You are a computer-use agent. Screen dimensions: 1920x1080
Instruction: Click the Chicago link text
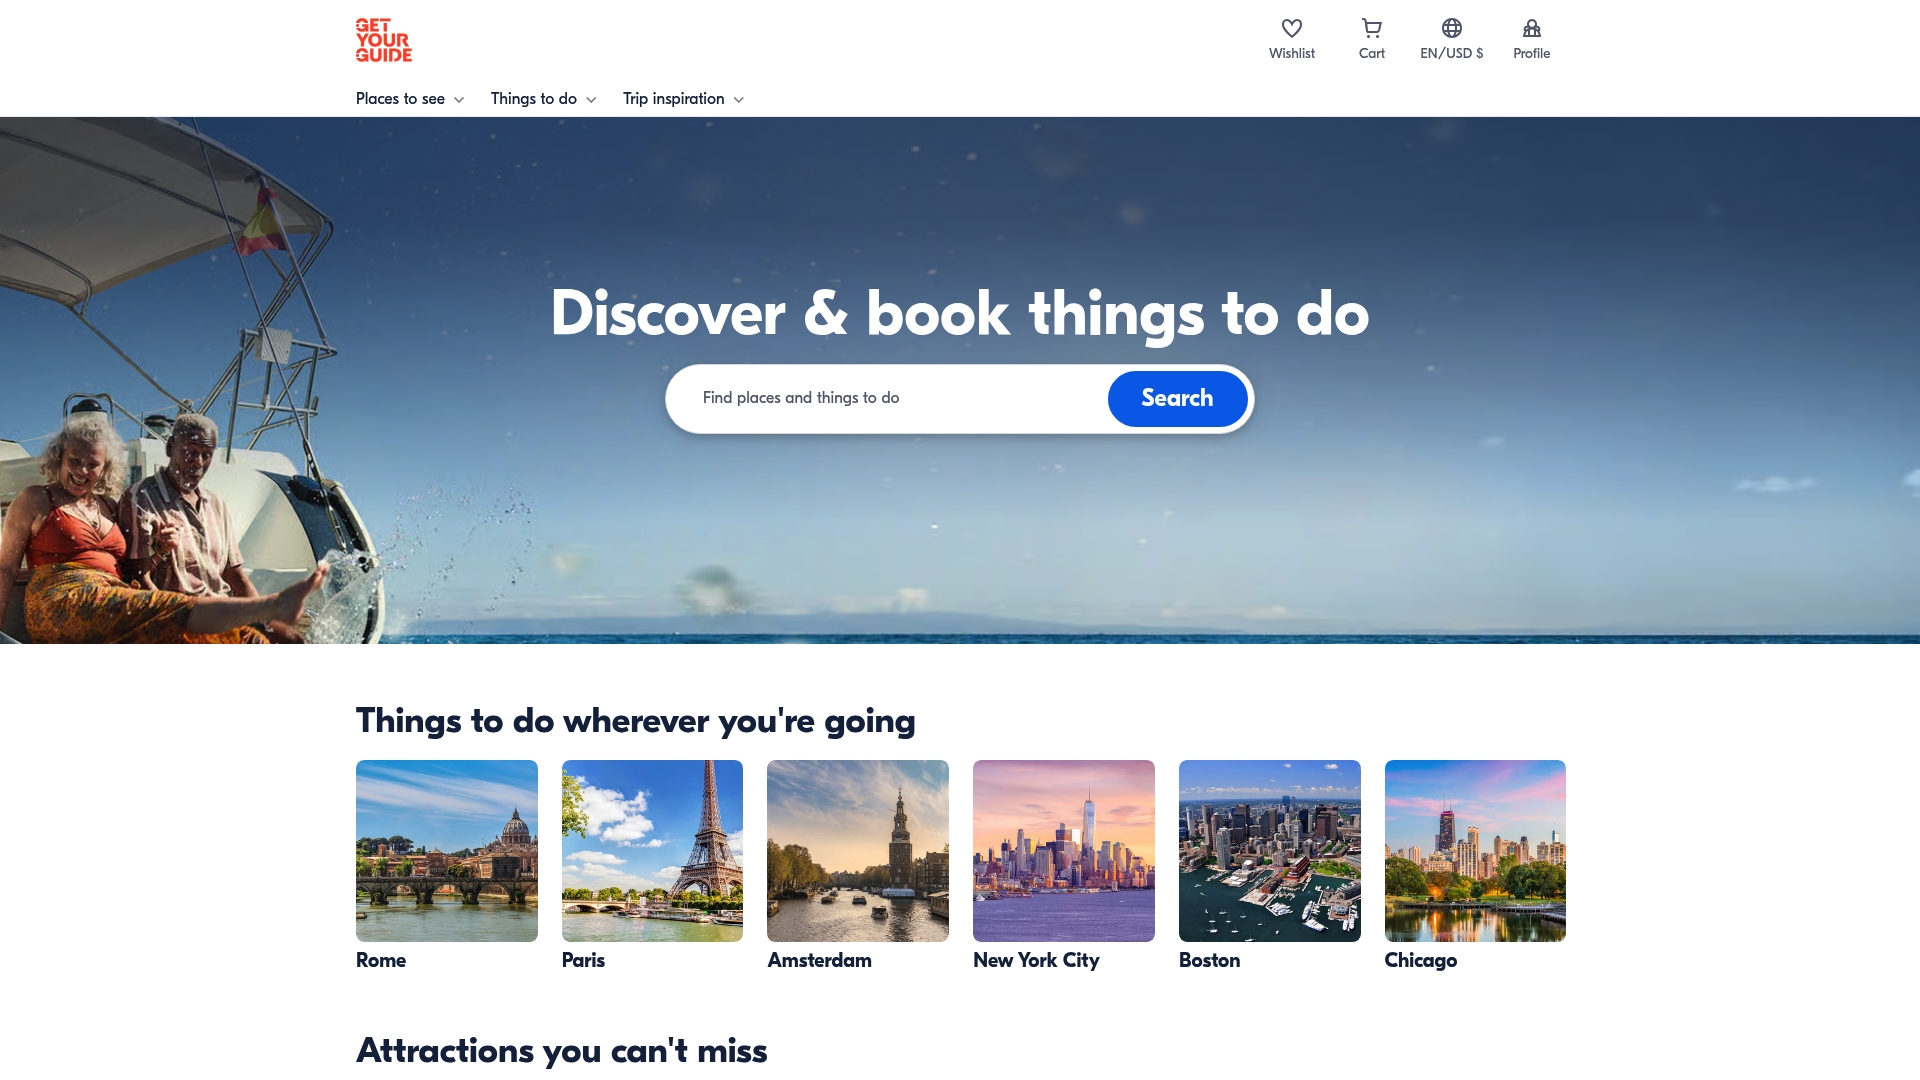(1420, 960)
